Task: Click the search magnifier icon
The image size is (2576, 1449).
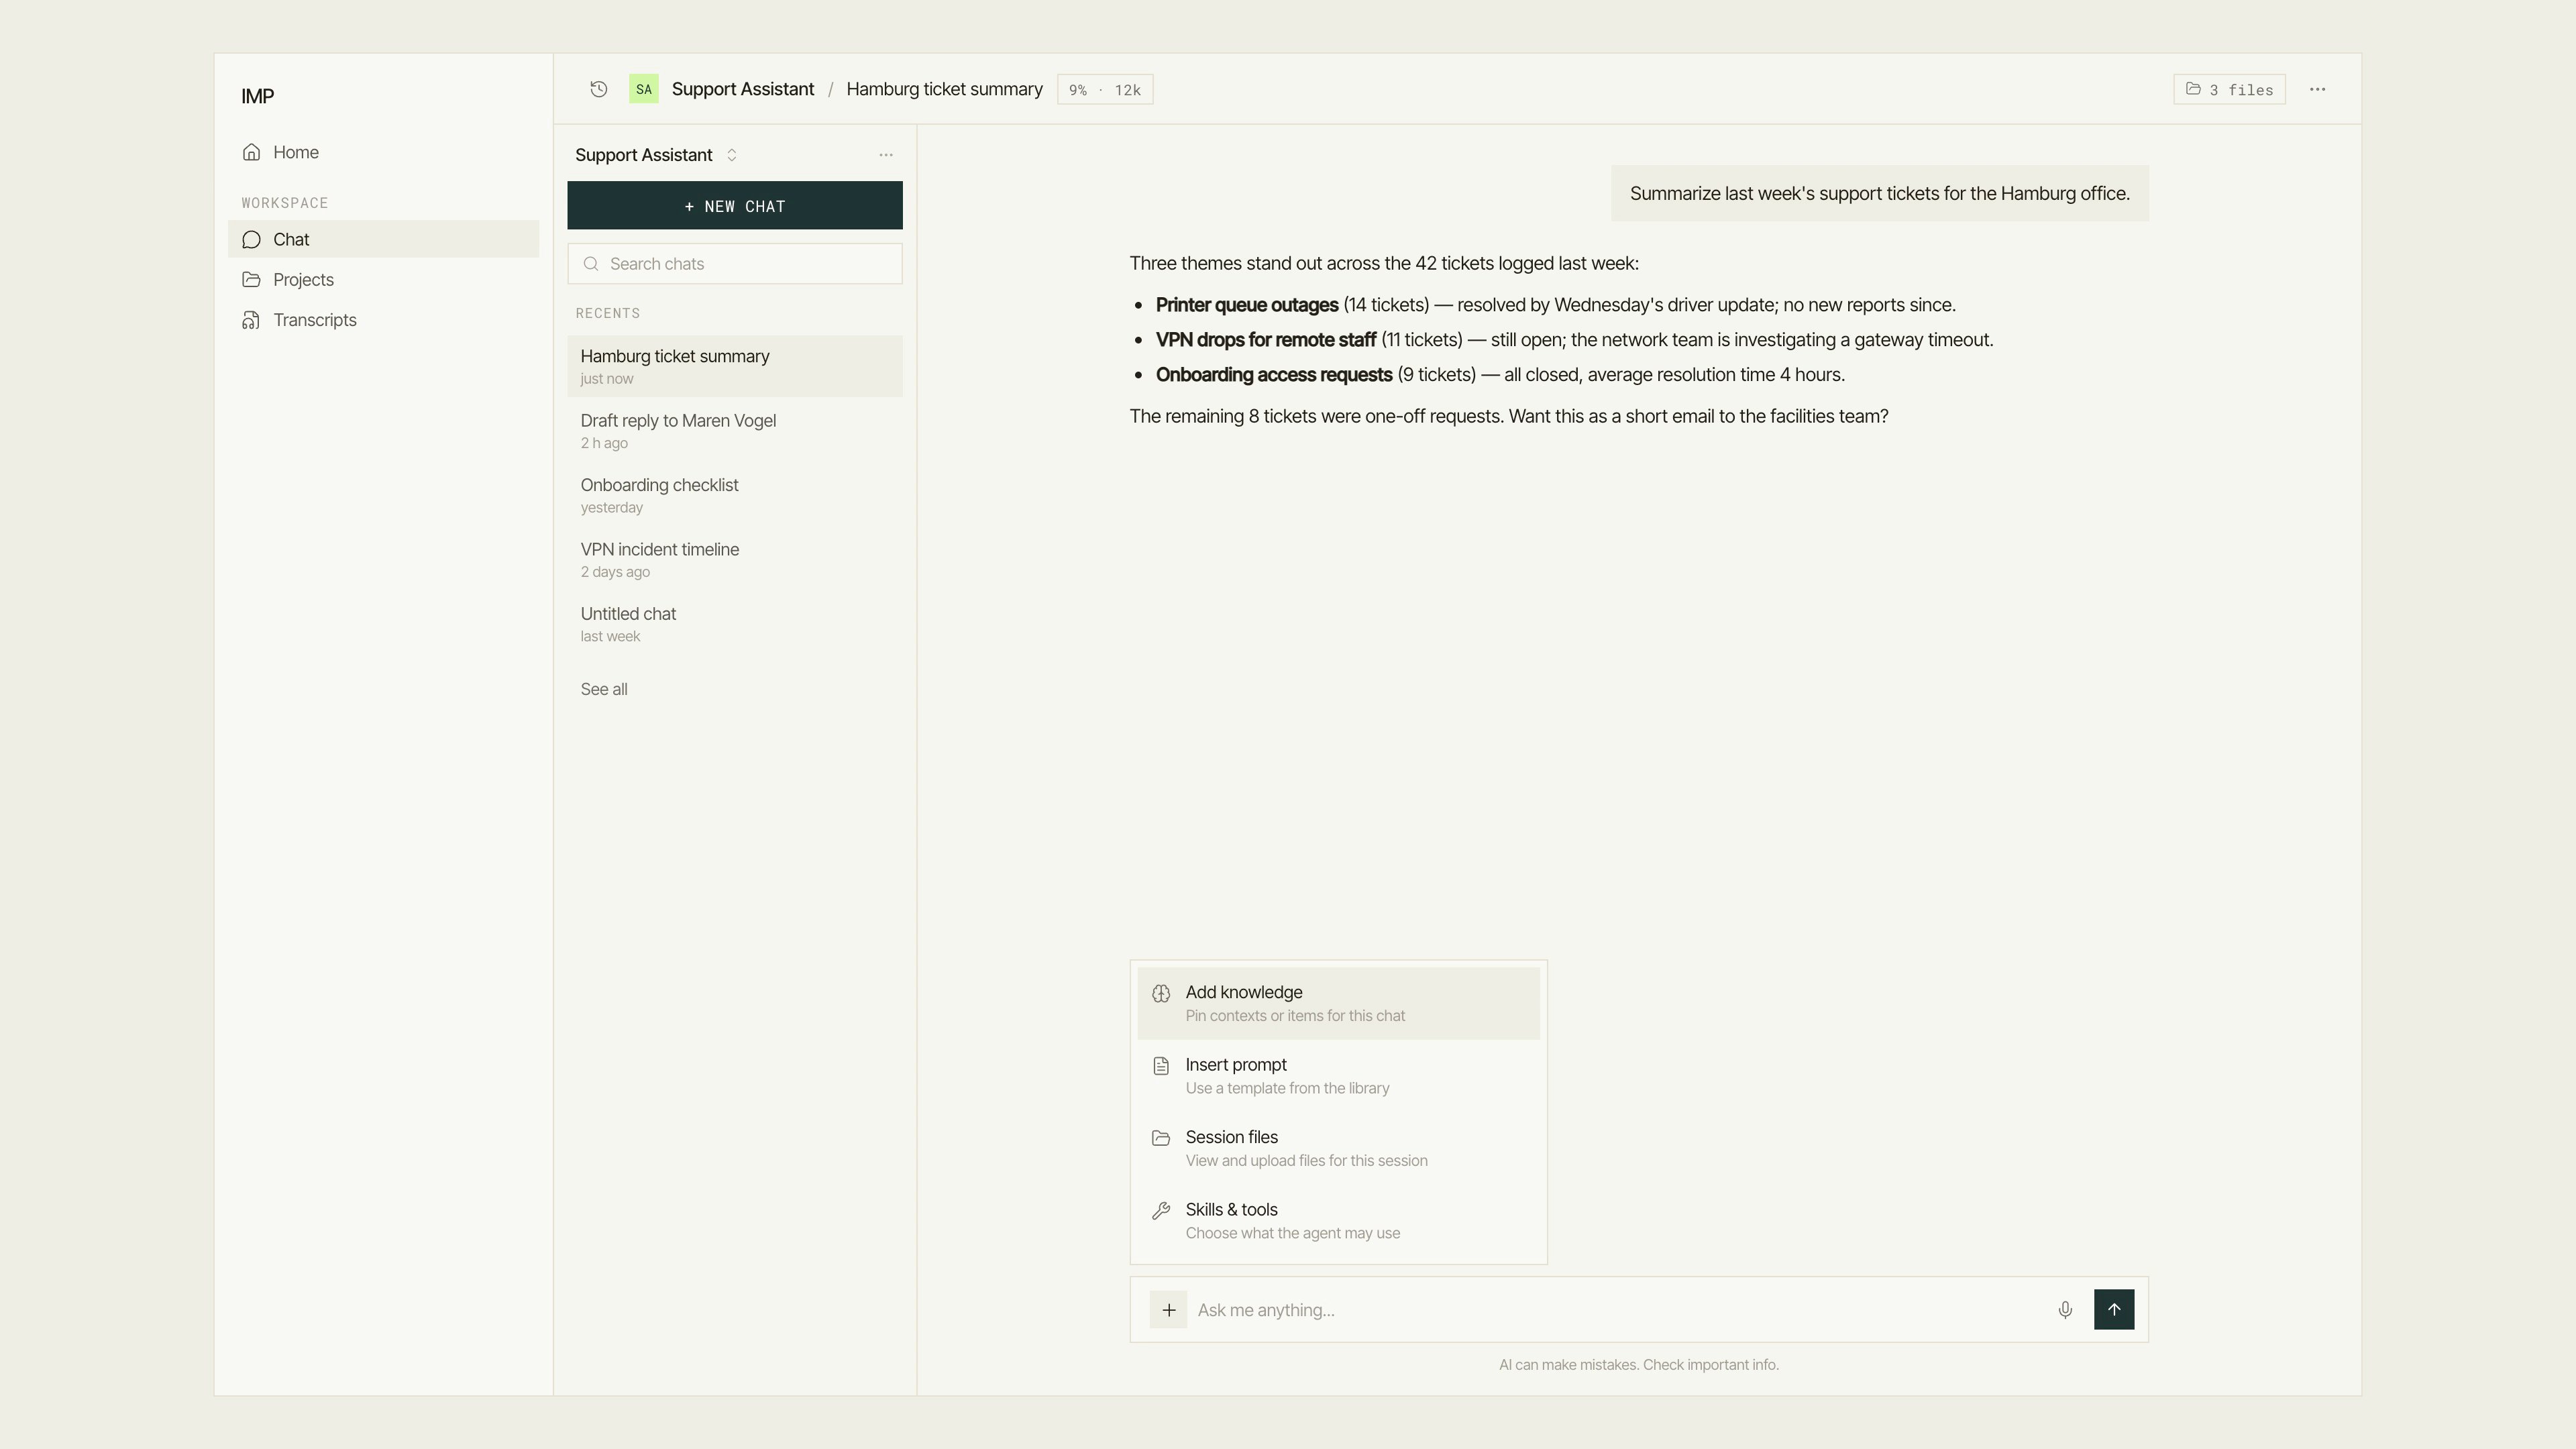Action: (x=591, y=264)
